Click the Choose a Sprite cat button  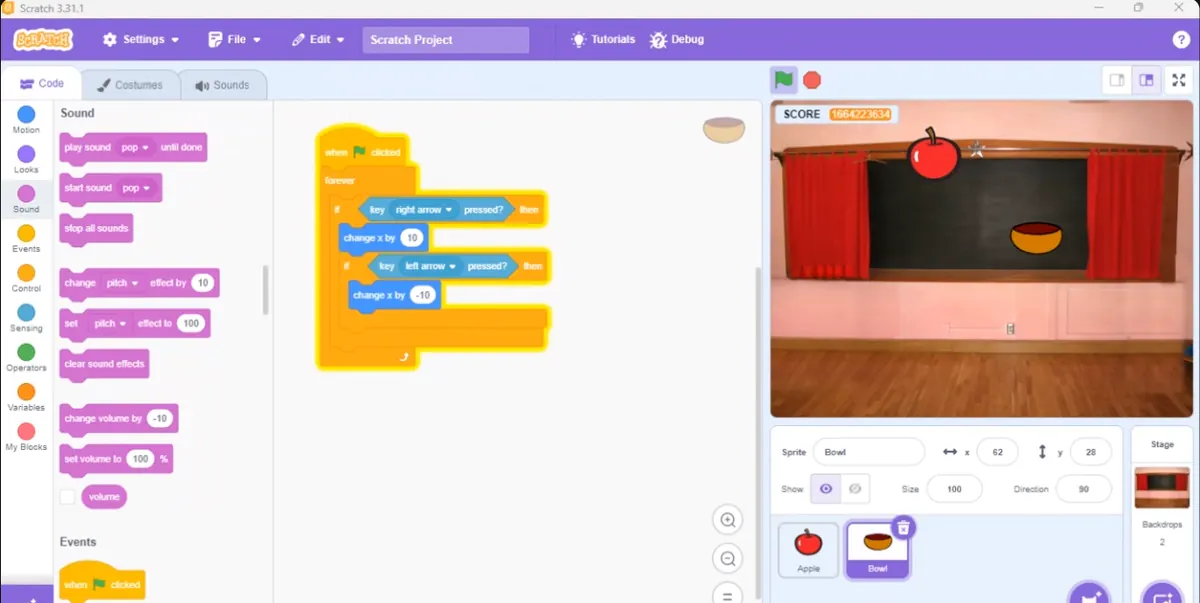coord(1088,594)
